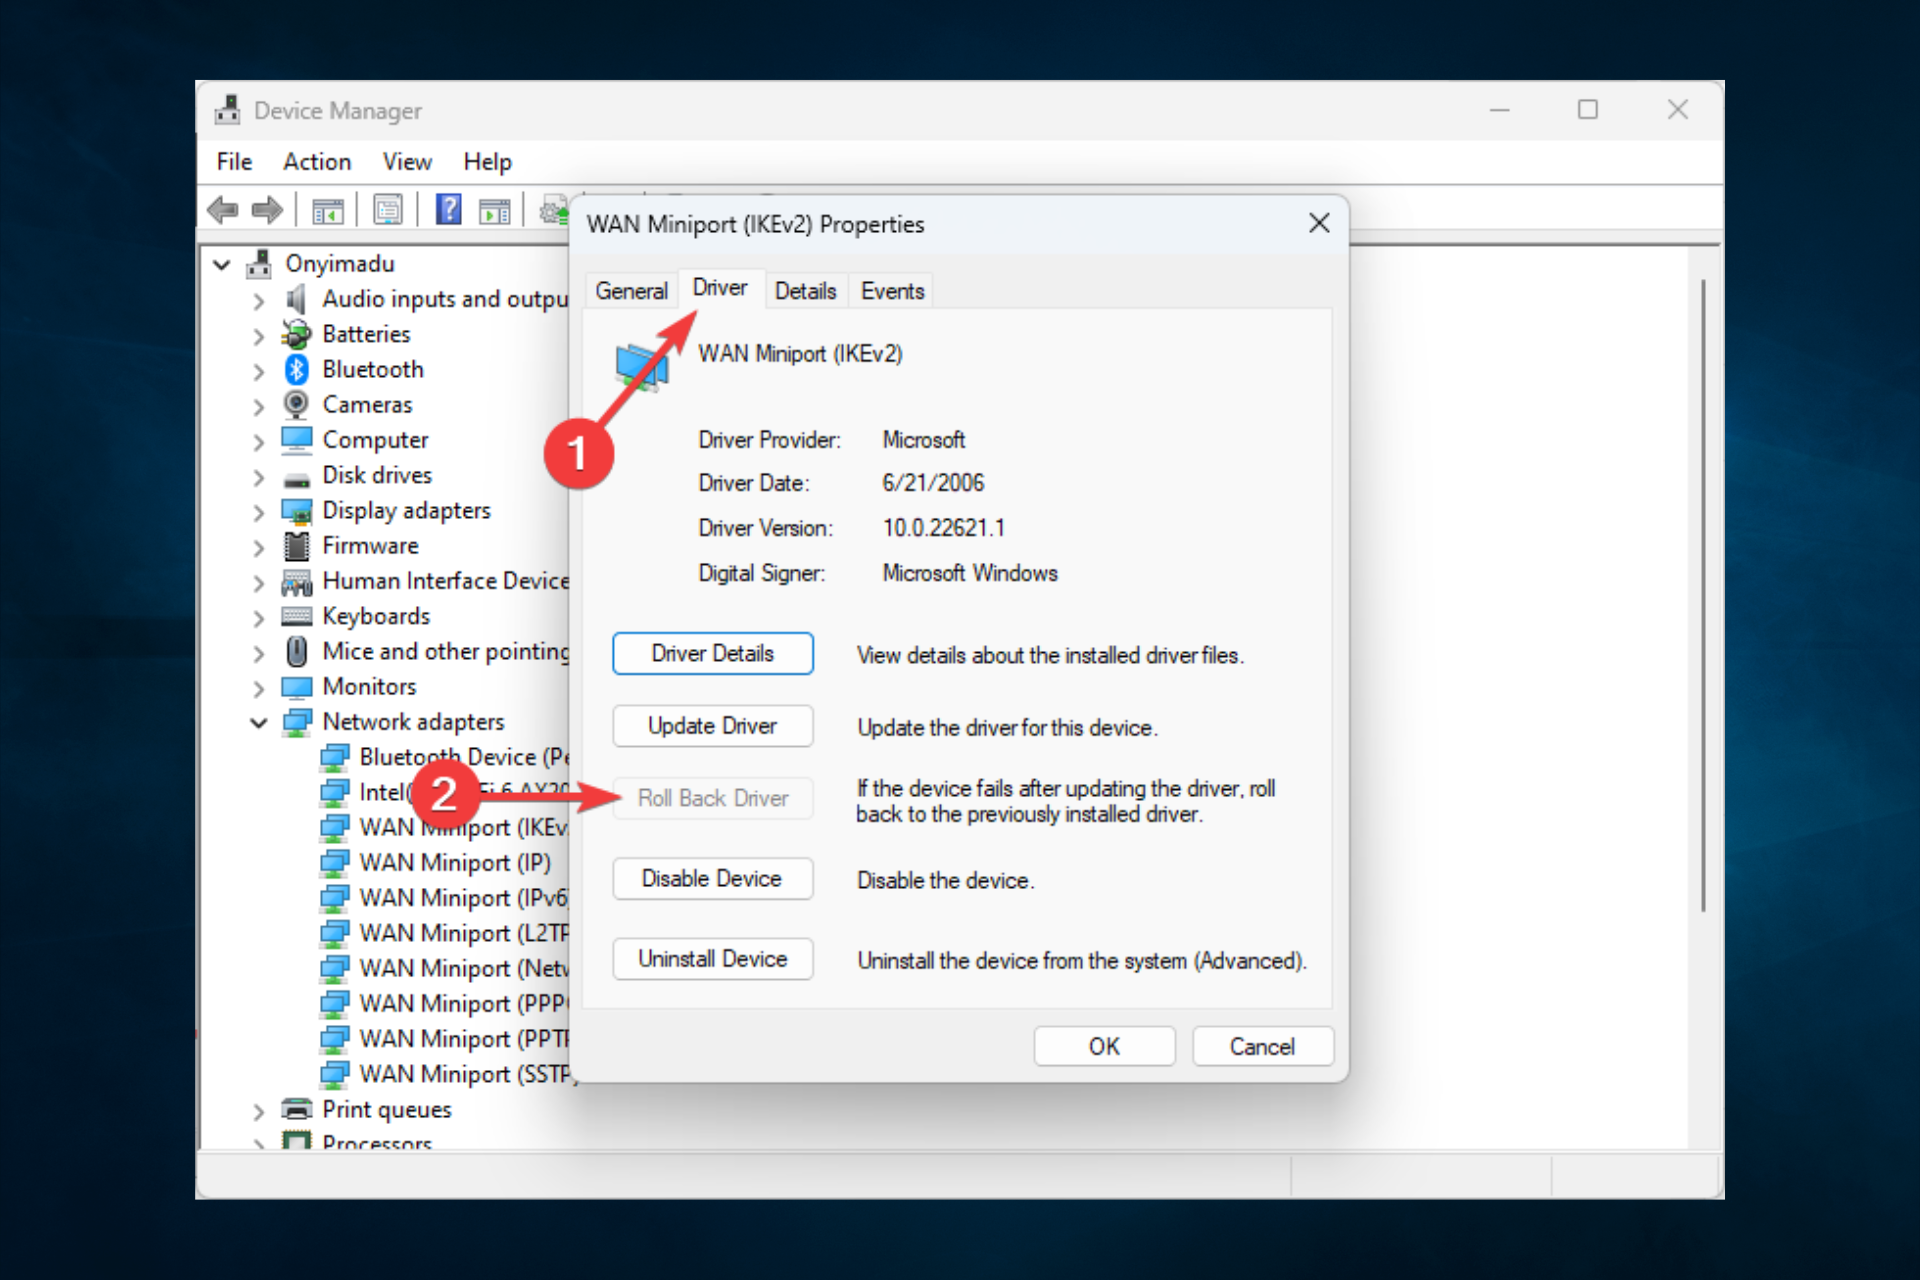Click the blue Help question-mark icon
Image resolution: width=1920 pixels, height=1280 pixels.
[x=449, y=210]
